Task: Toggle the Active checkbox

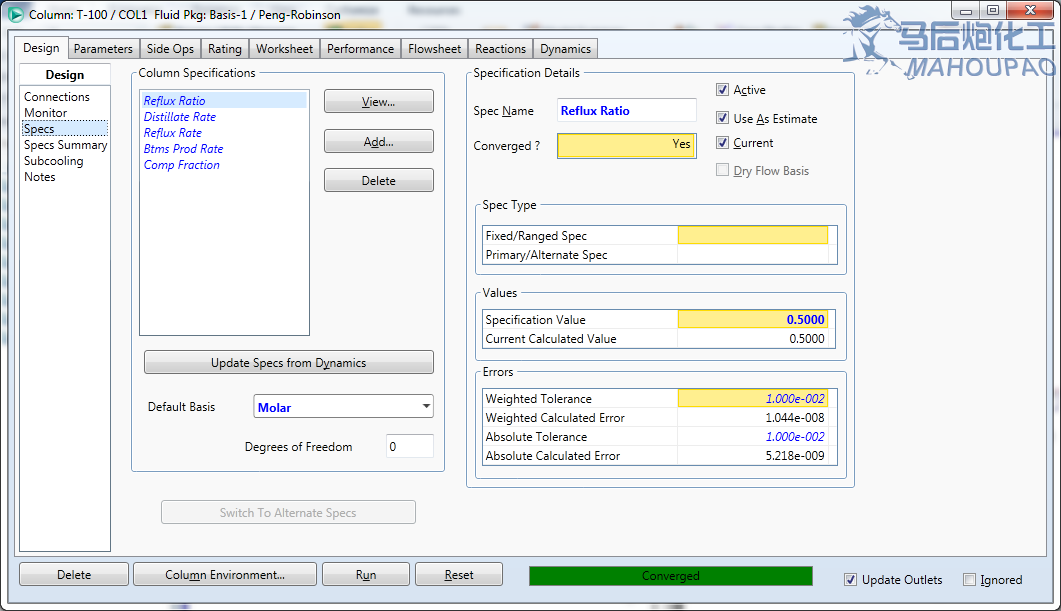Action: click(x=723, y=90)
